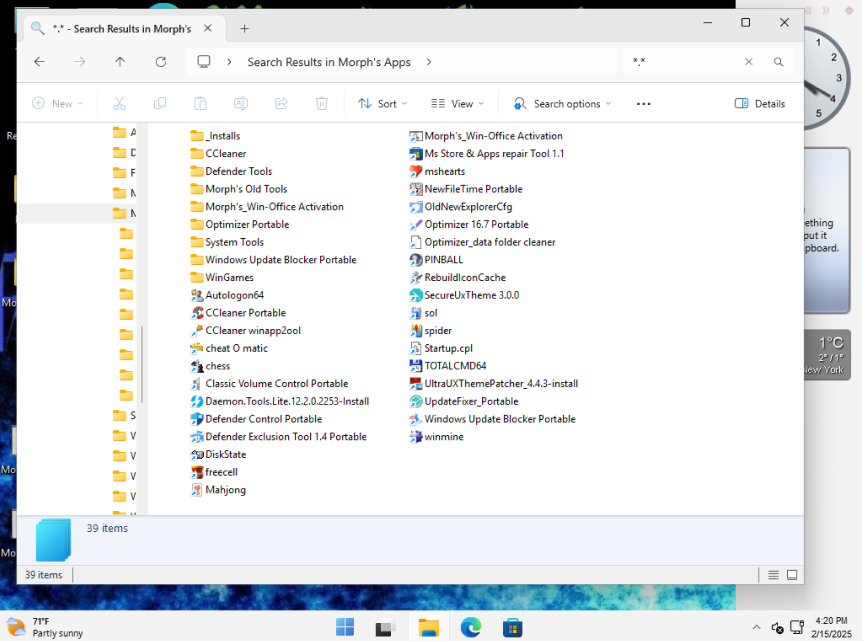Select the Autologon64 file
The width and height of the screenshot is (862, 641).
[227, 295]
